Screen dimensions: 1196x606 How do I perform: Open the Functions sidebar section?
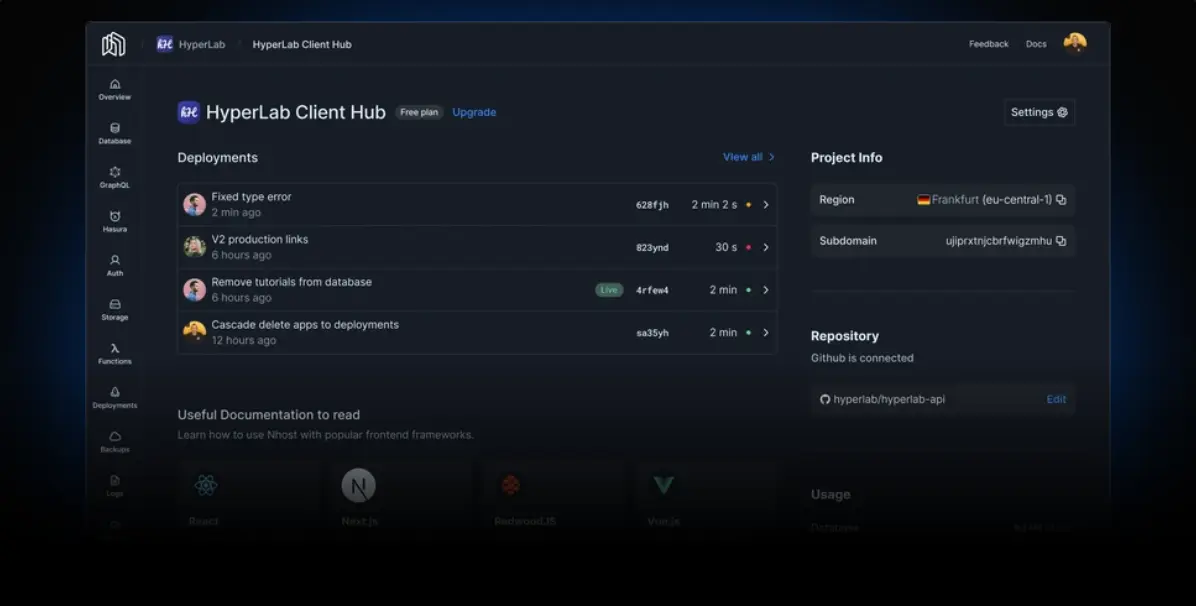(114, 353)
